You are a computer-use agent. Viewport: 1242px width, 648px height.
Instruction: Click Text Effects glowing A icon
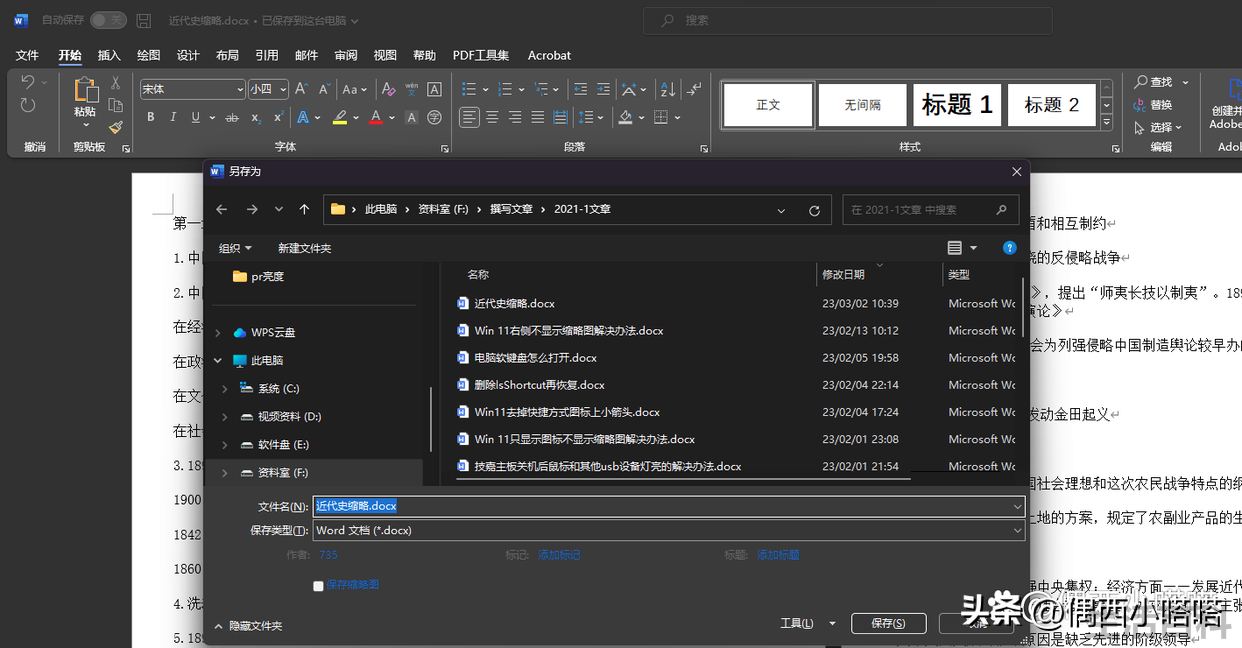pyautogui.click(x=303, y=117)
